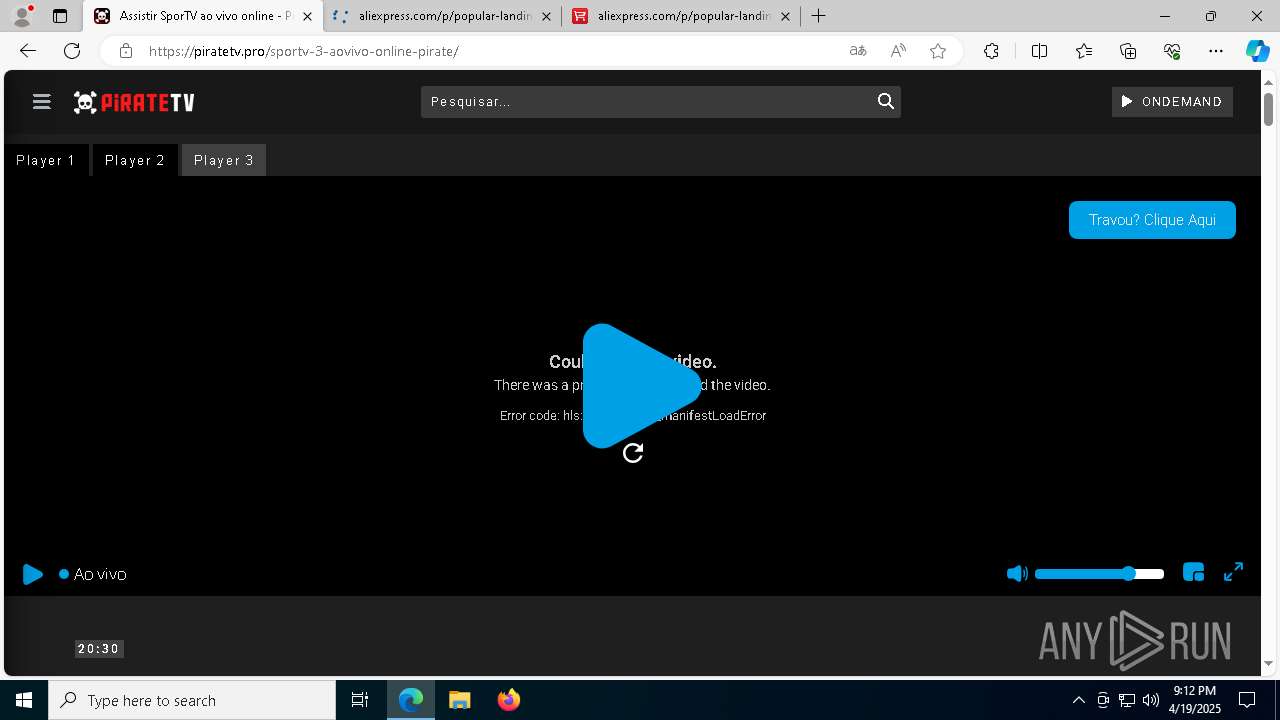Close the Assistir SporTV tab
Image resolution: width=1280 pixels, height=720 pixels.
307,16
